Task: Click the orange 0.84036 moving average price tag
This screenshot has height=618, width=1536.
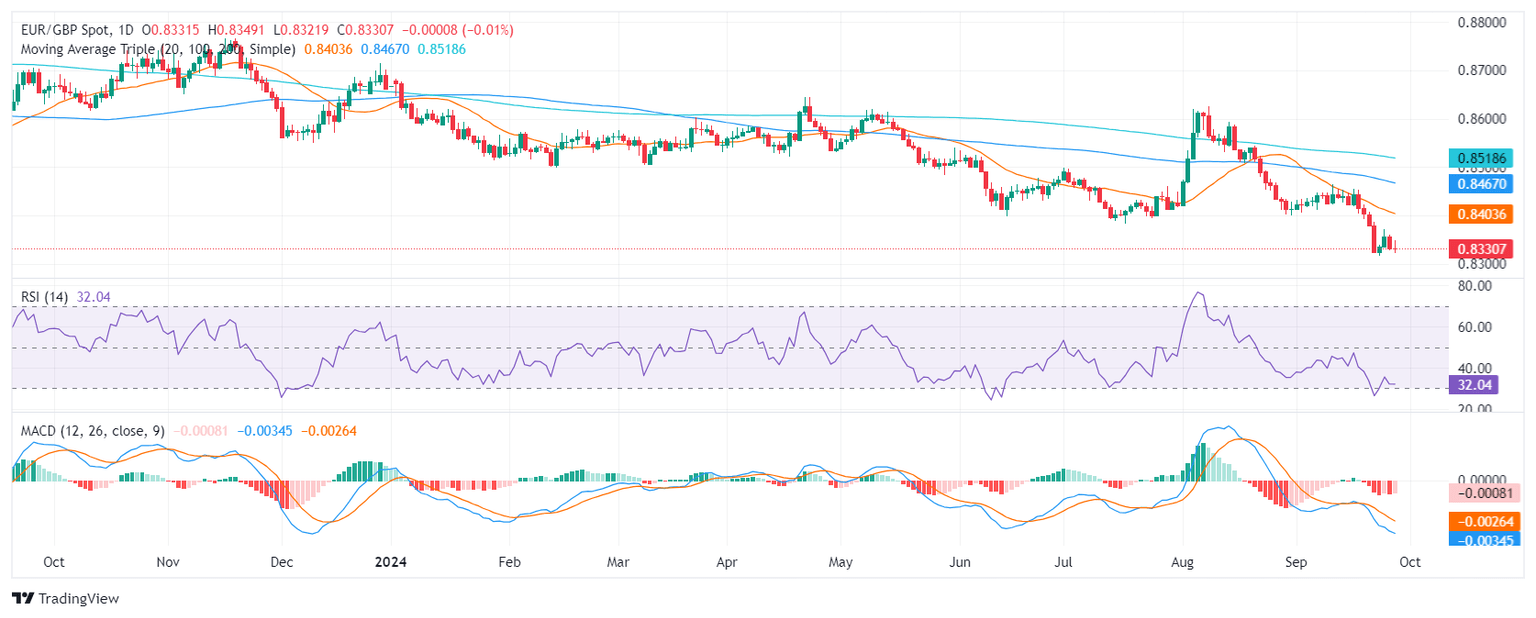Action: (x=1484, y=213)
